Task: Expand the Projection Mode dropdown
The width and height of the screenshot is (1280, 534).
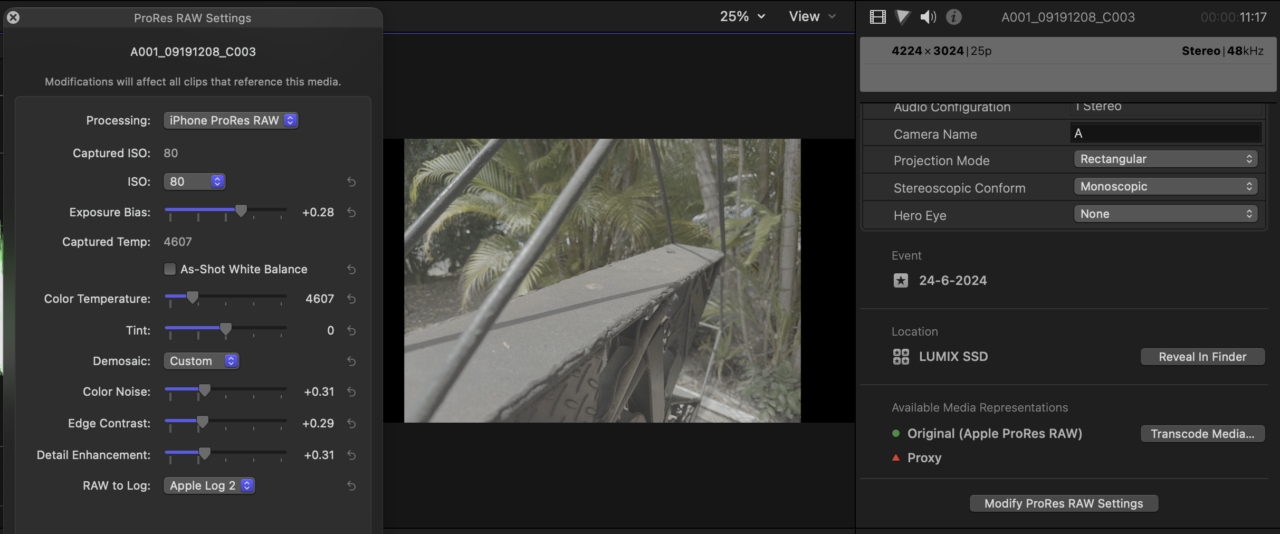Action: click(x=1165, y=159)
